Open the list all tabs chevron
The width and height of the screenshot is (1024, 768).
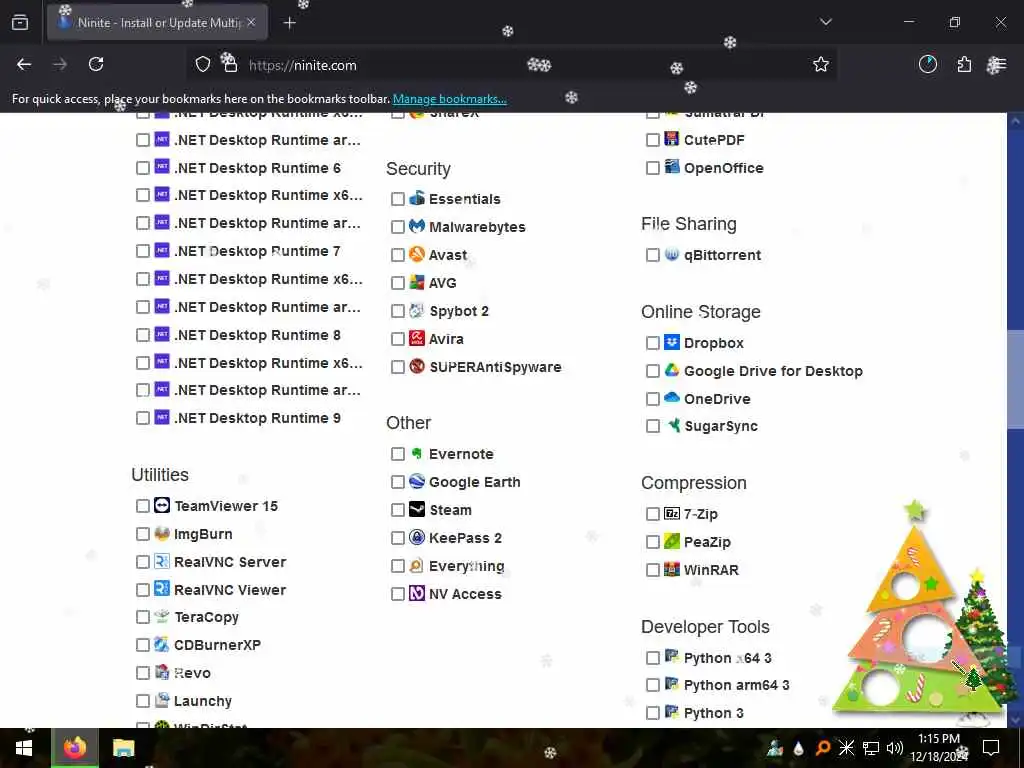(825, 22)
